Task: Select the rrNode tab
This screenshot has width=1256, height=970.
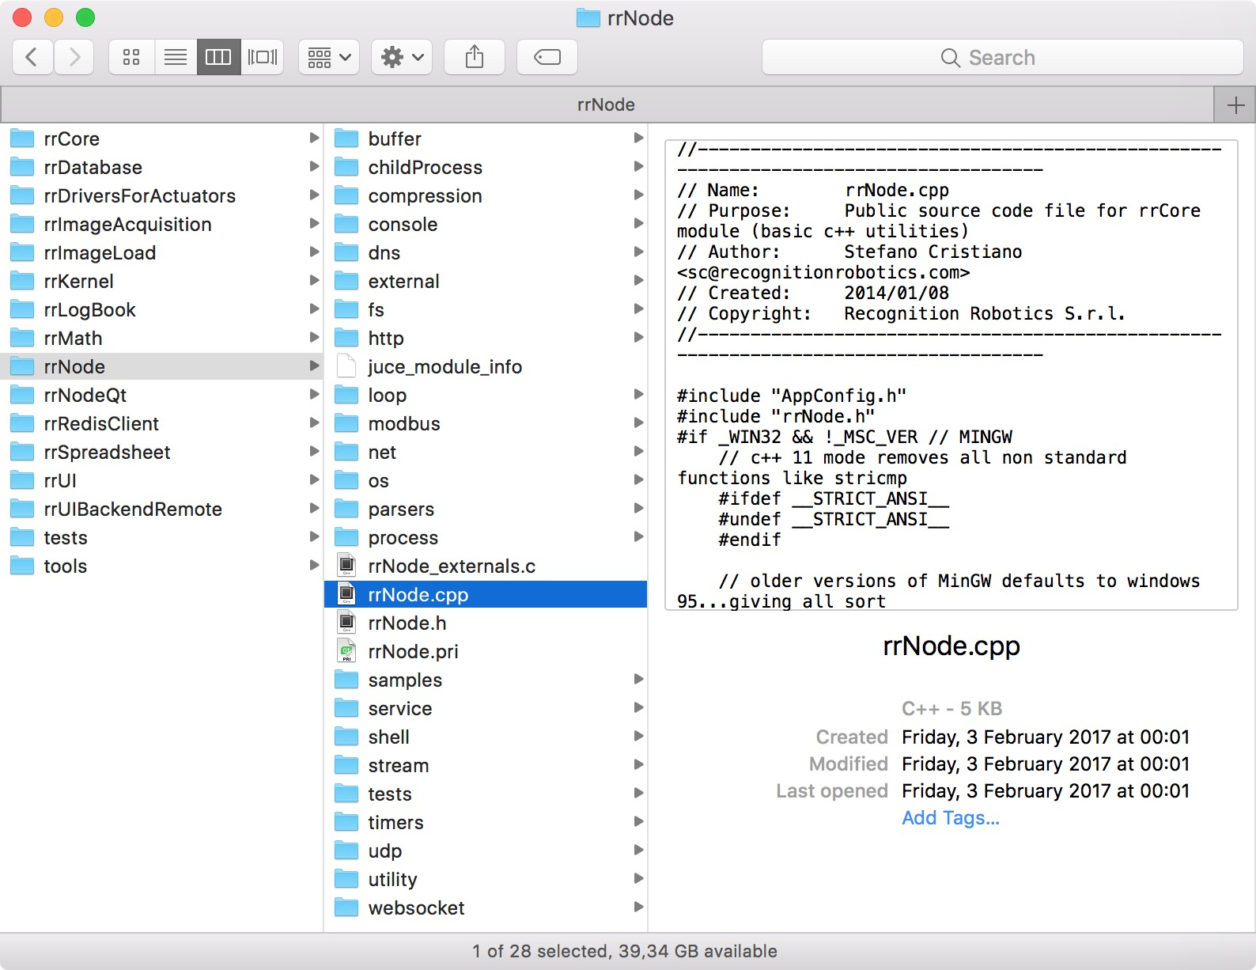Action: 606,104
